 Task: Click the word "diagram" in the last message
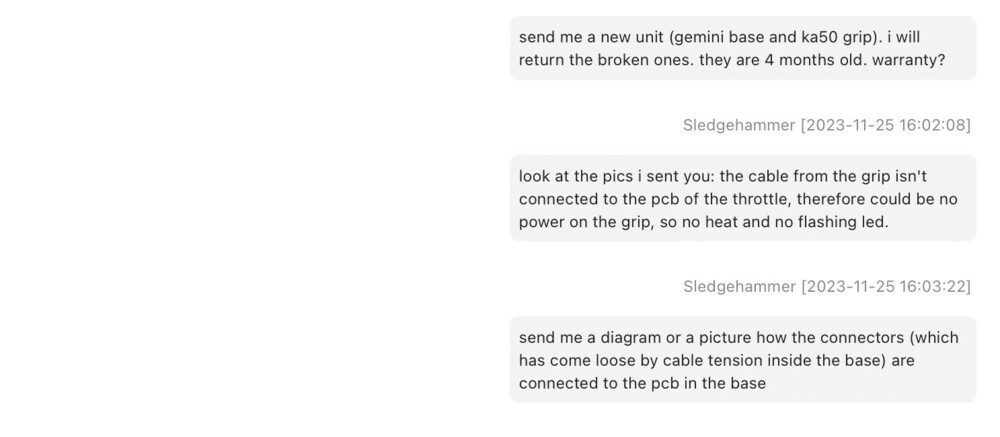(627, 338)
